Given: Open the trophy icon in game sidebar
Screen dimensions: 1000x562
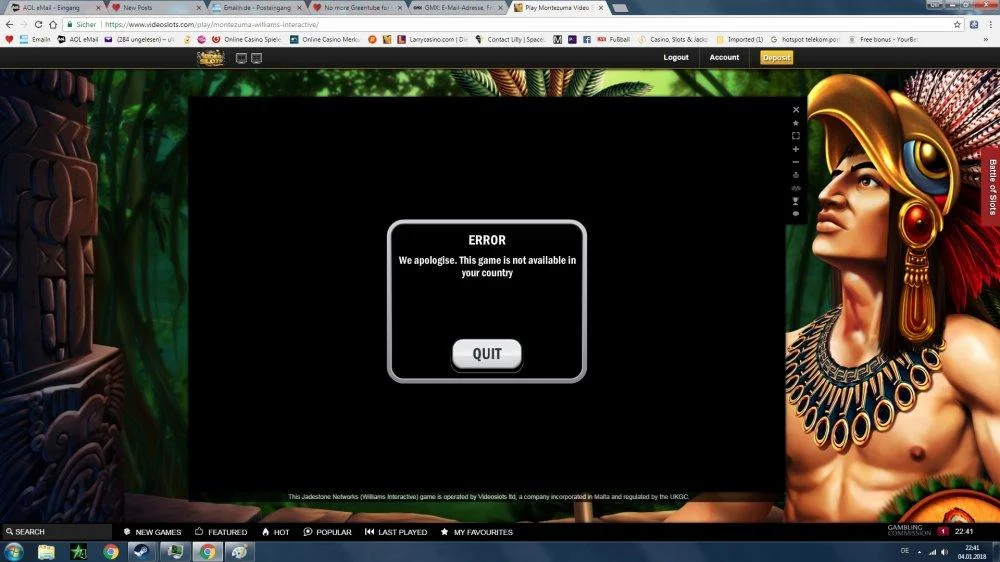Looking at the screenshot, I should click(x=796, y=201).
